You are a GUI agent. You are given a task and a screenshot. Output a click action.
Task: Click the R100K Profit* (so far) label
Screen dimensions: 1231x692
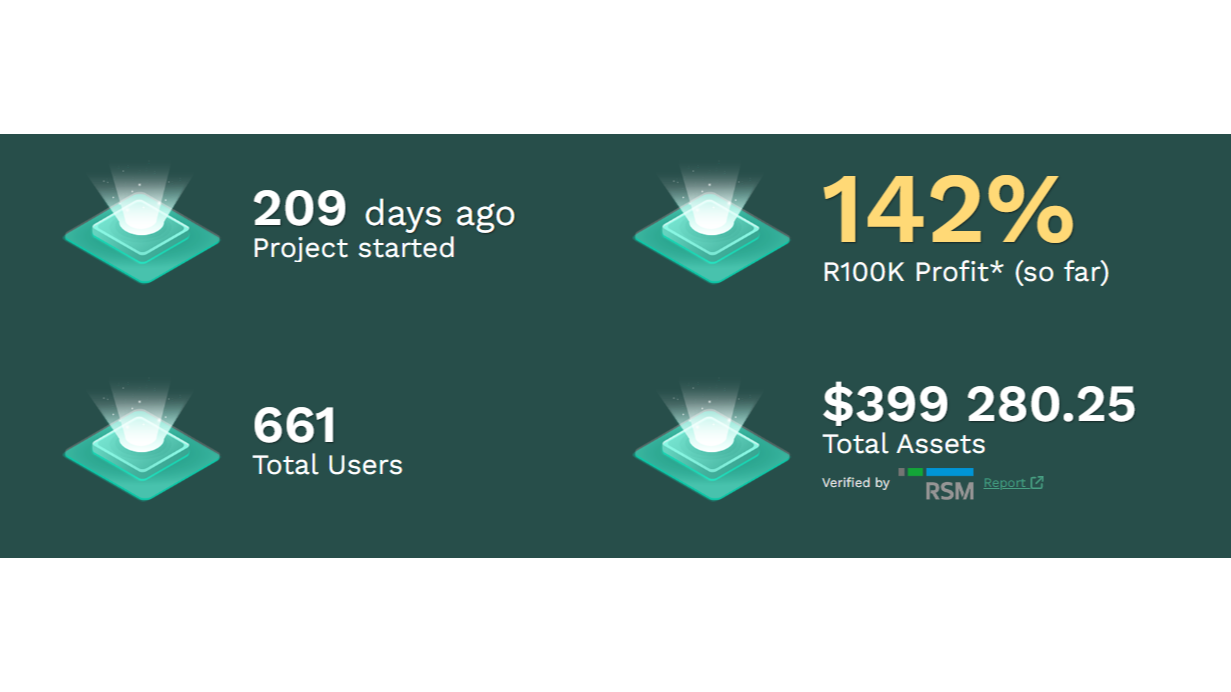(966, 272)
